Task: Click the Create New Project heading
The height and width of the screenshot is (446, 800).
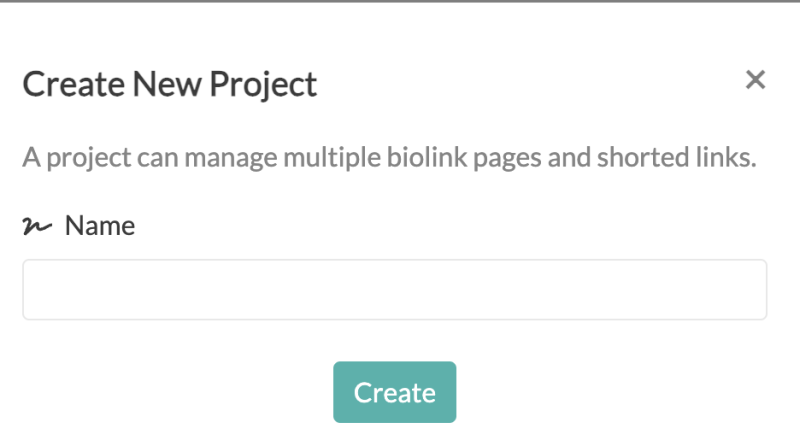Action: click(x=170, y=85)
